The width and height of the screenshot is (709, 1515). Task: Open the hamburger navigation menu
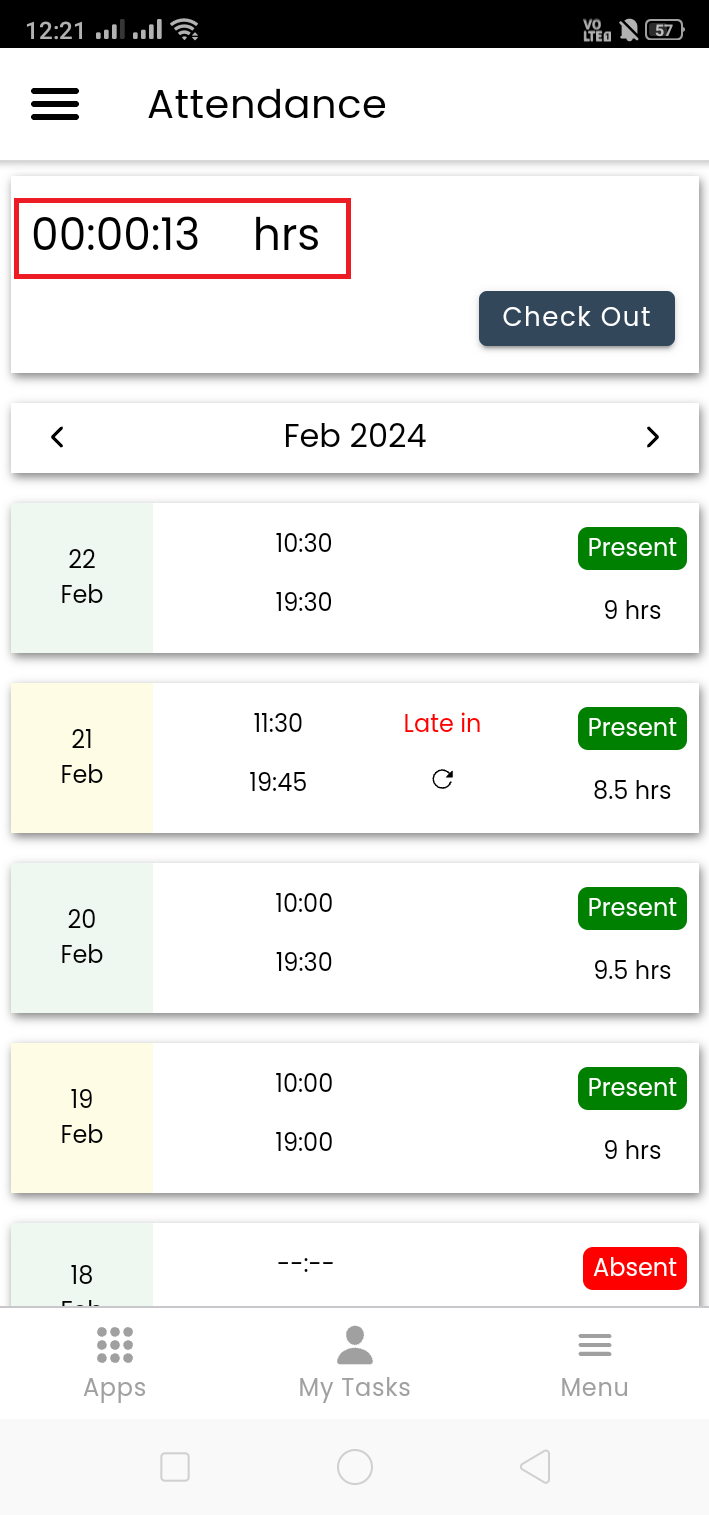[55, 104]
